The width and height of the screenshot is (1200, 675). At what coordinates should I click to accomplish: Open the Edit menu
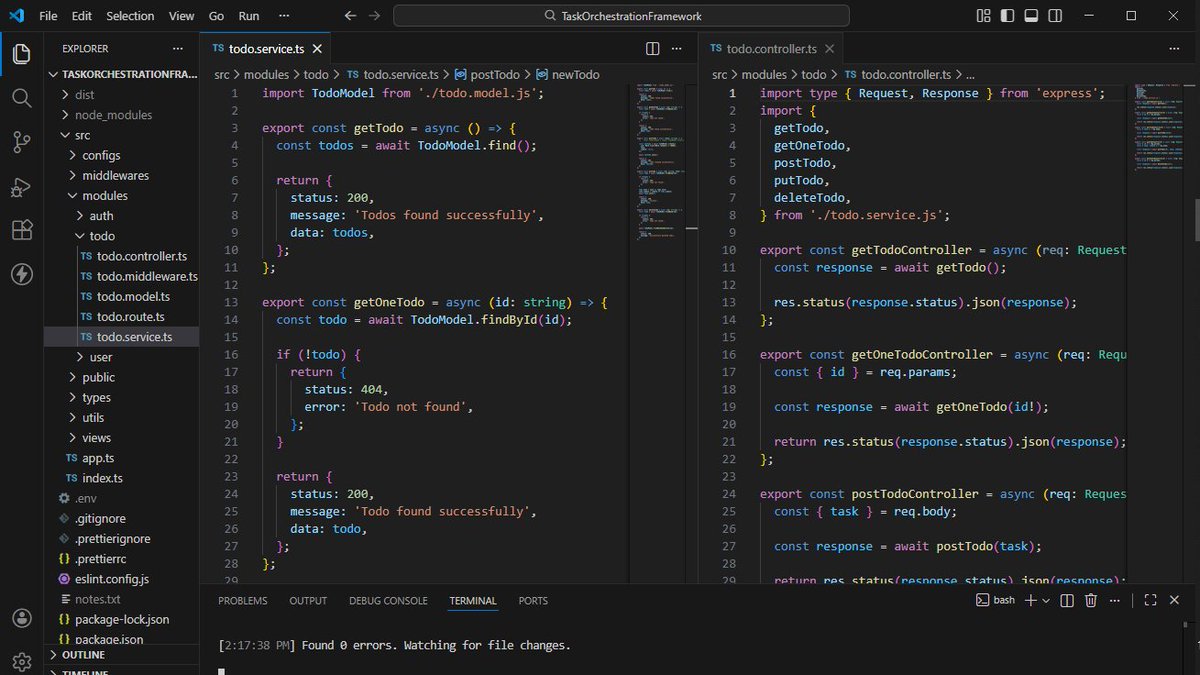click(x=82, y=16)
